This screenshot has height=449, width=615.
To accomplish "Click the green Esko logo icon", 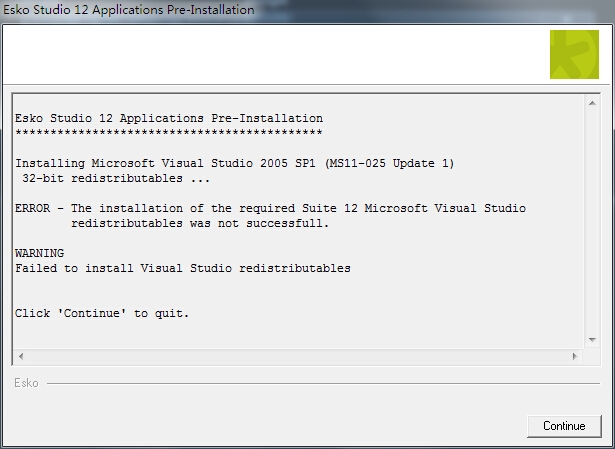I will coord(574,54).
